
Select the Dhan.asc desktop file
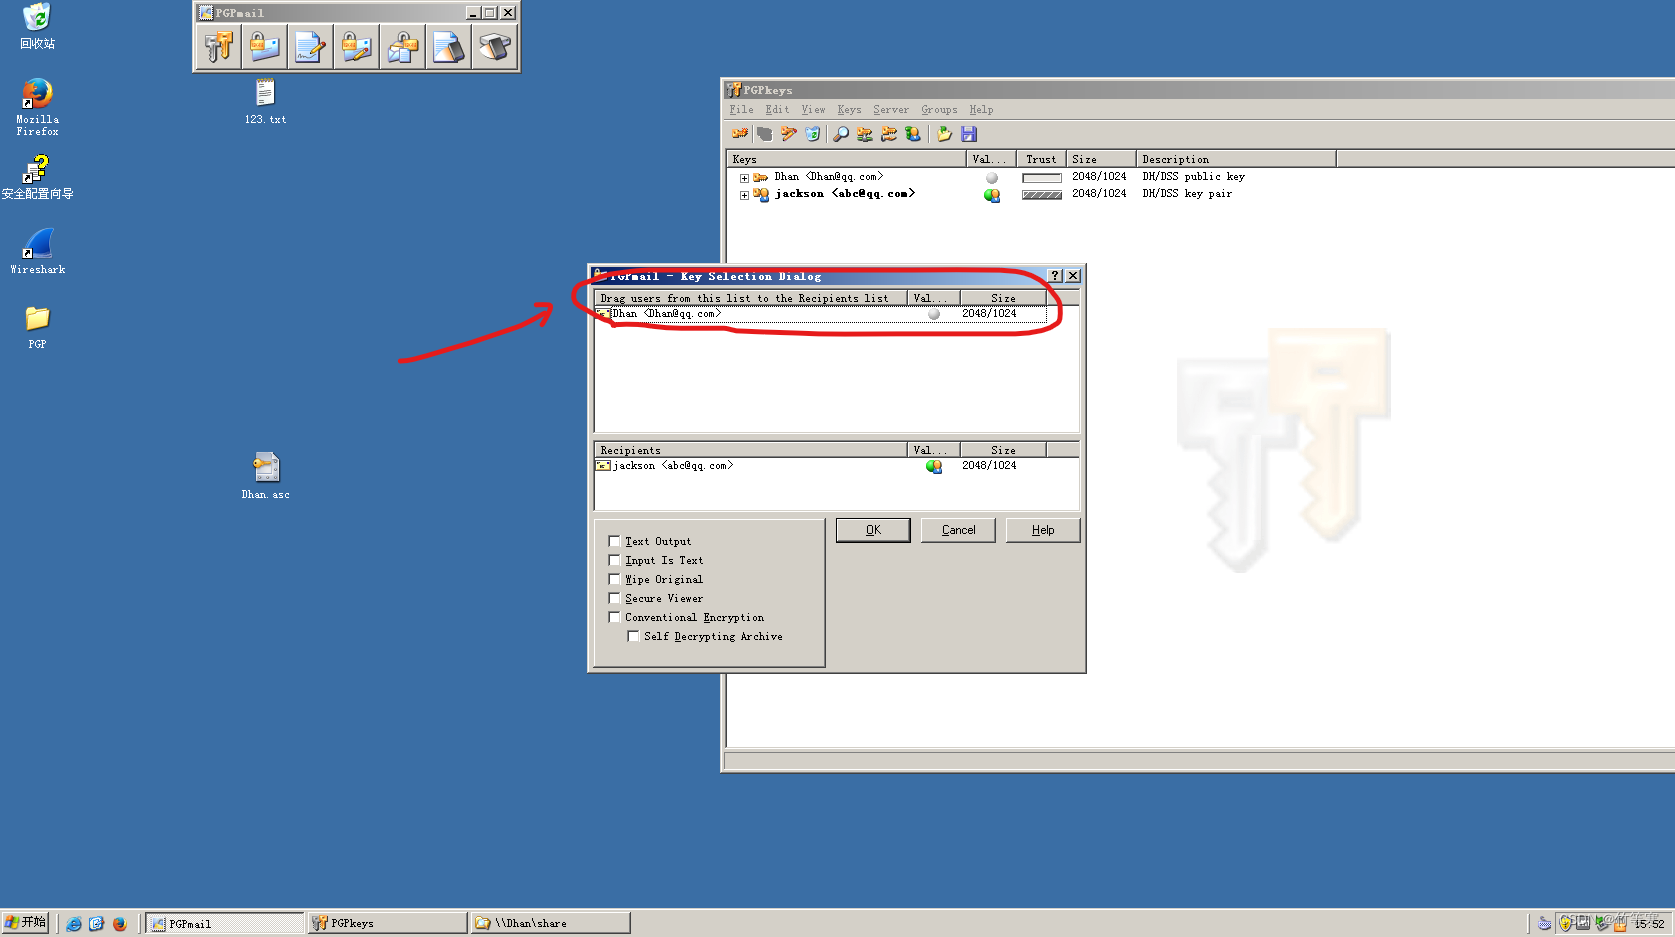[265, 476]
